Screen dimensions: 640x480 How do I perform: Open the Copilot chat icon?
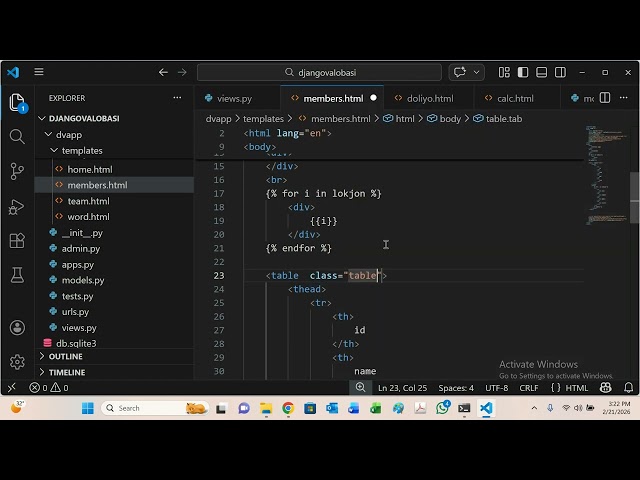click(x=460, y=72)
